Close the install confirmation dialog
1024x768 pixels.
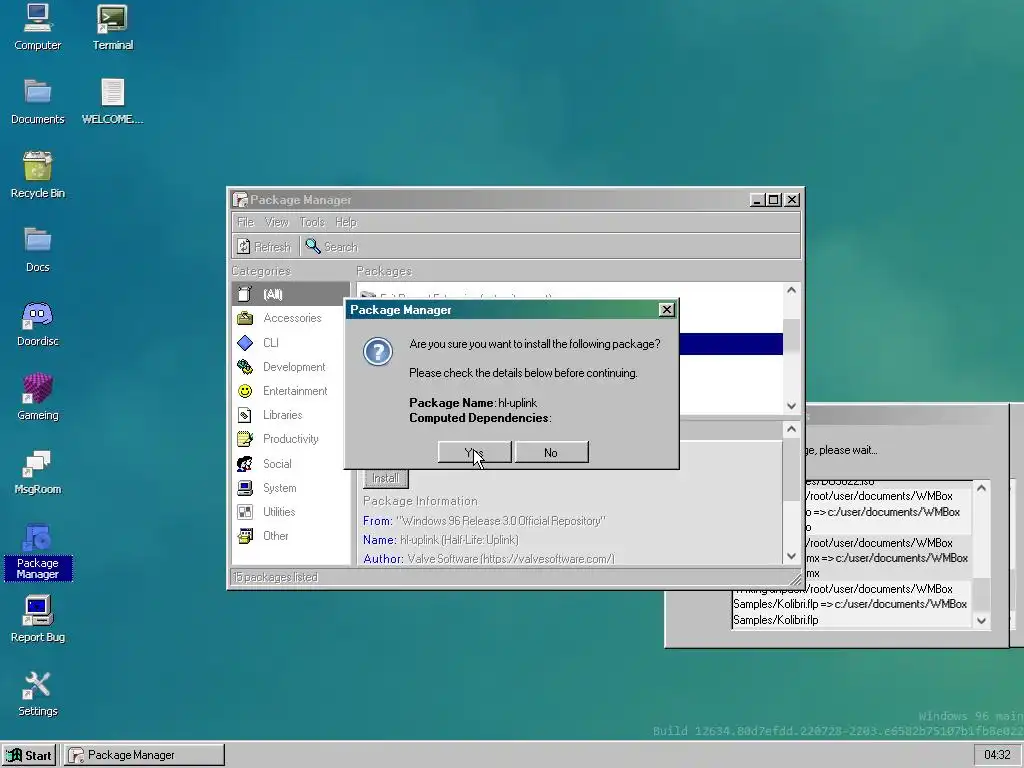tap(666, 310)
